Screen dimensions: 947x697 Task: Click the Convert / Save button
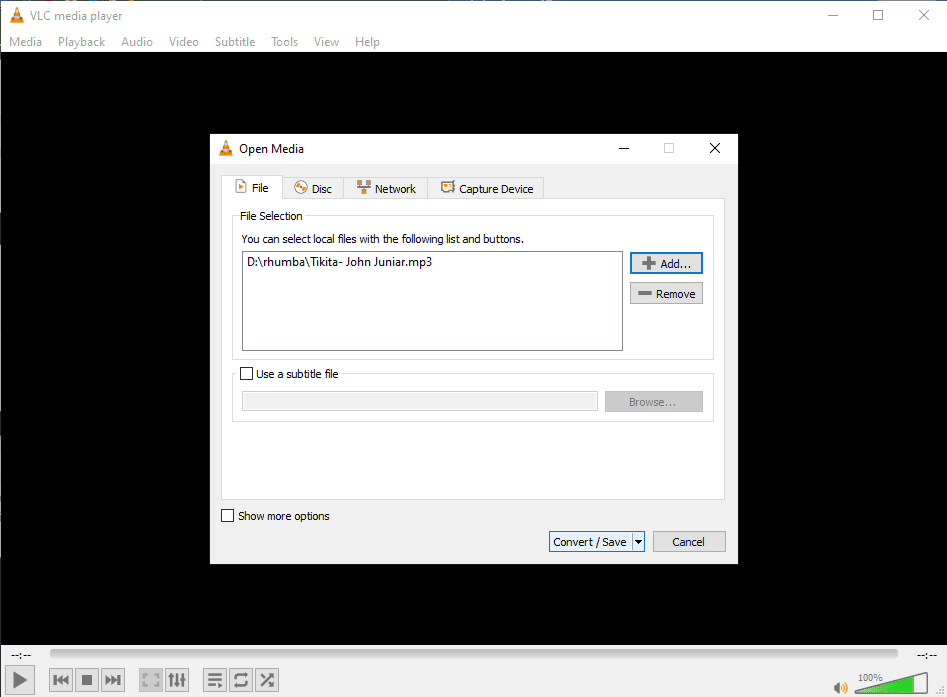click(590, 542)
